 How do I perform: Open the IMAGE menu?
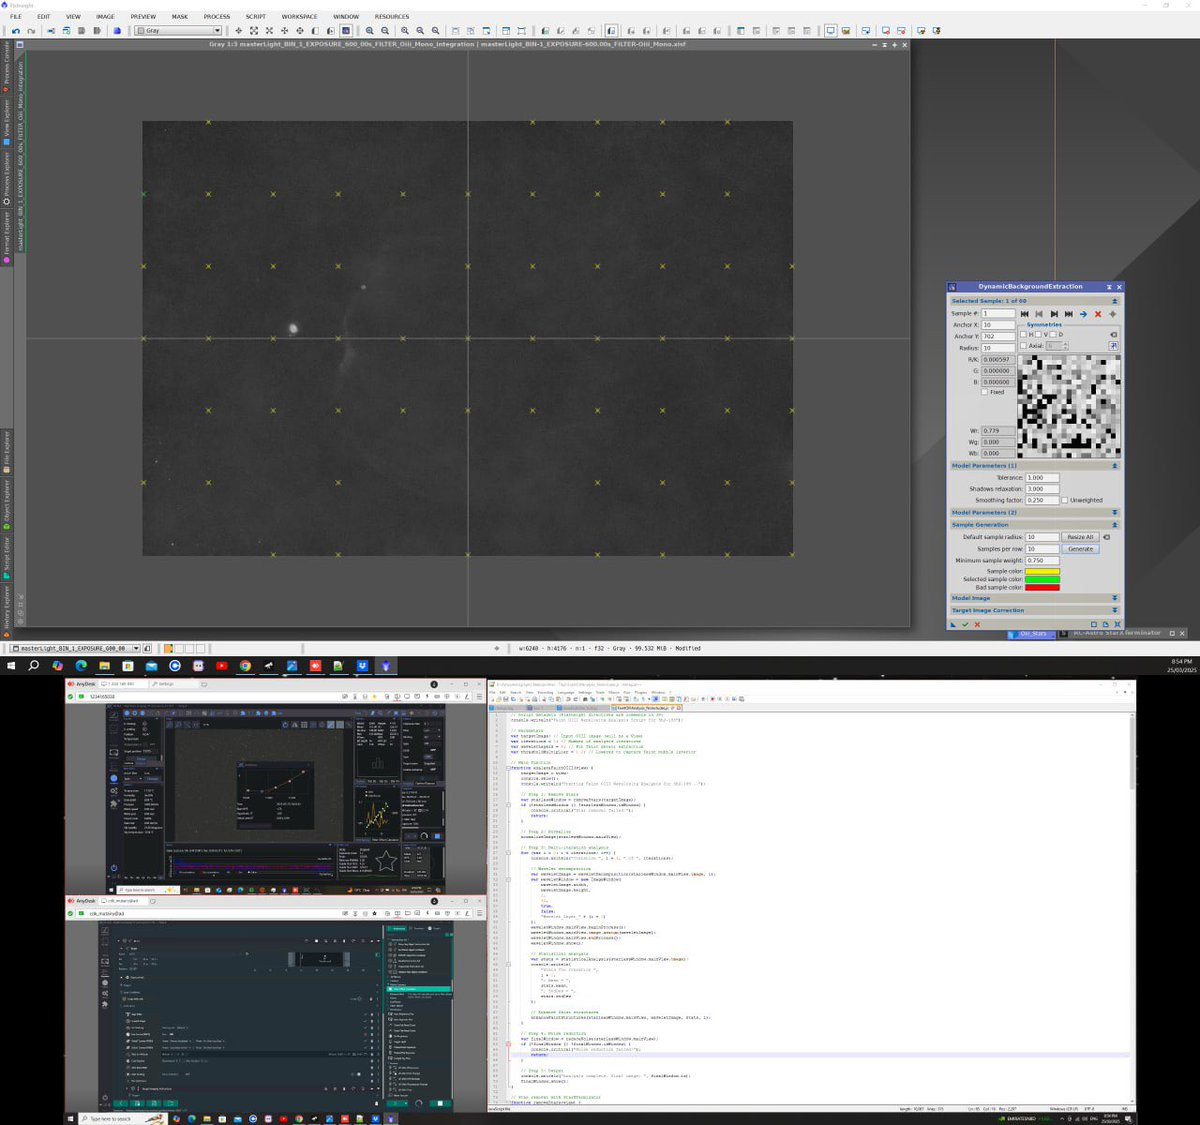point(105,17)
